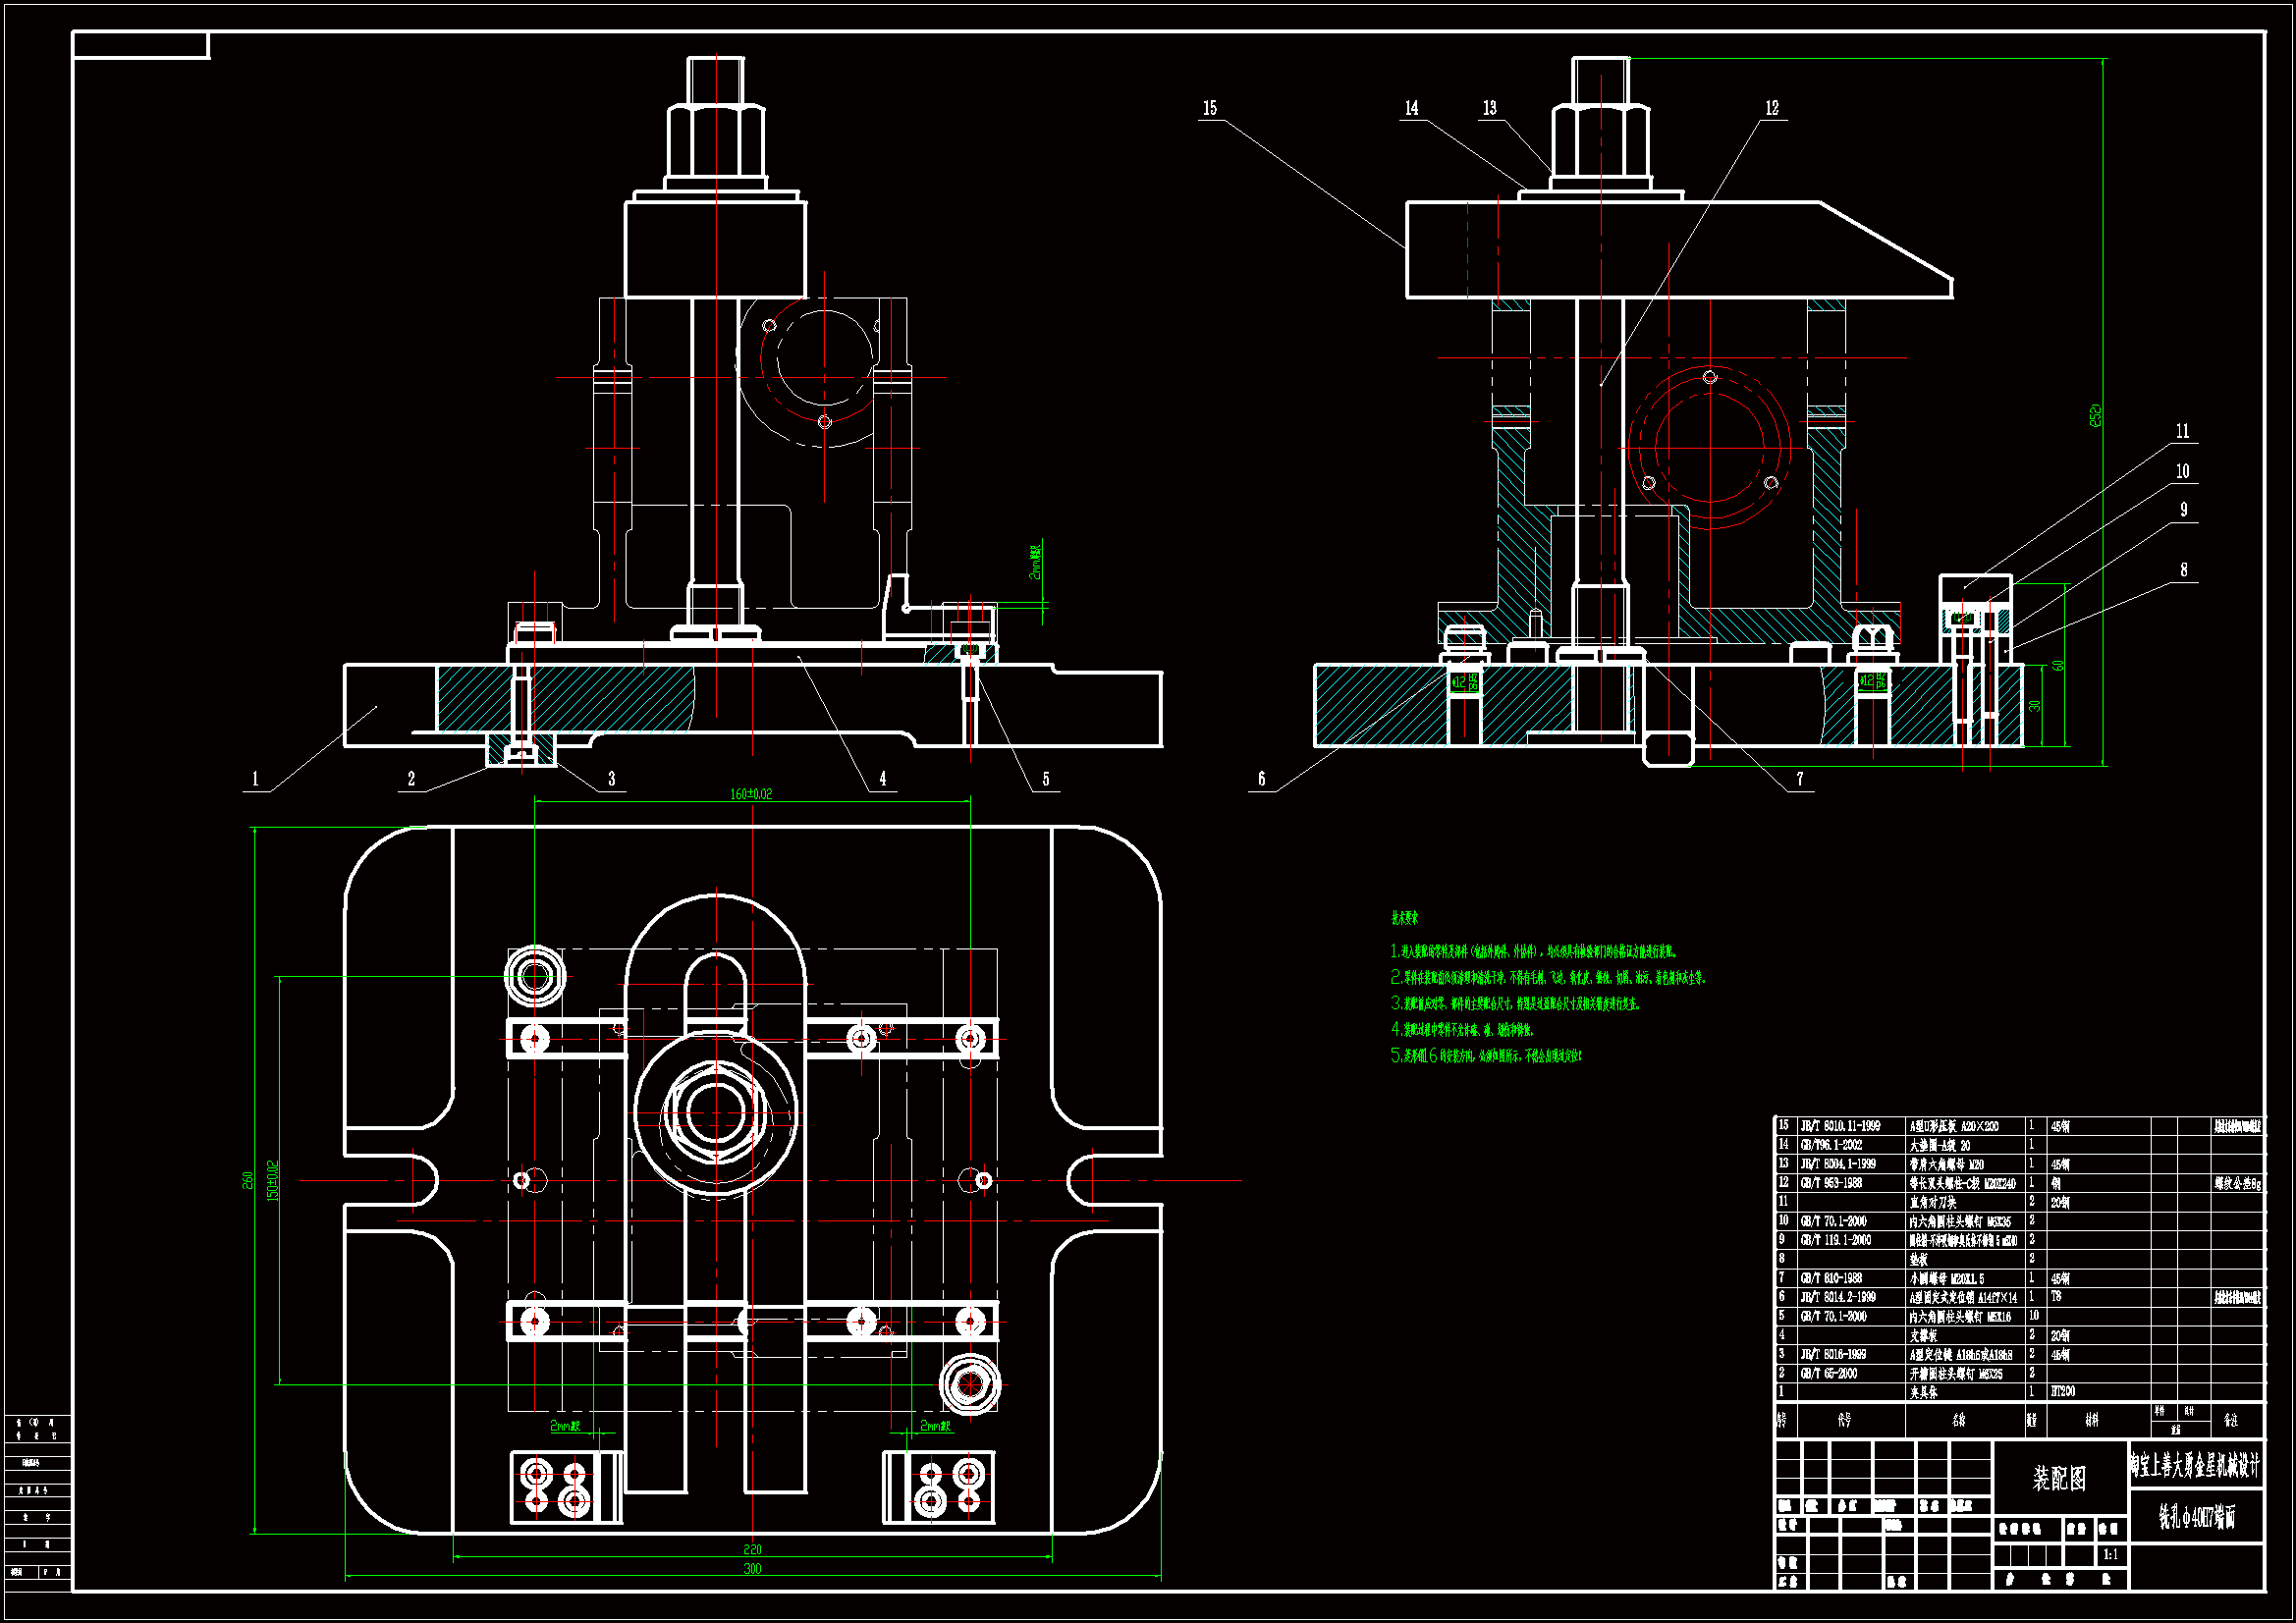Click HT200 material in parts list

point(2062,1391)
